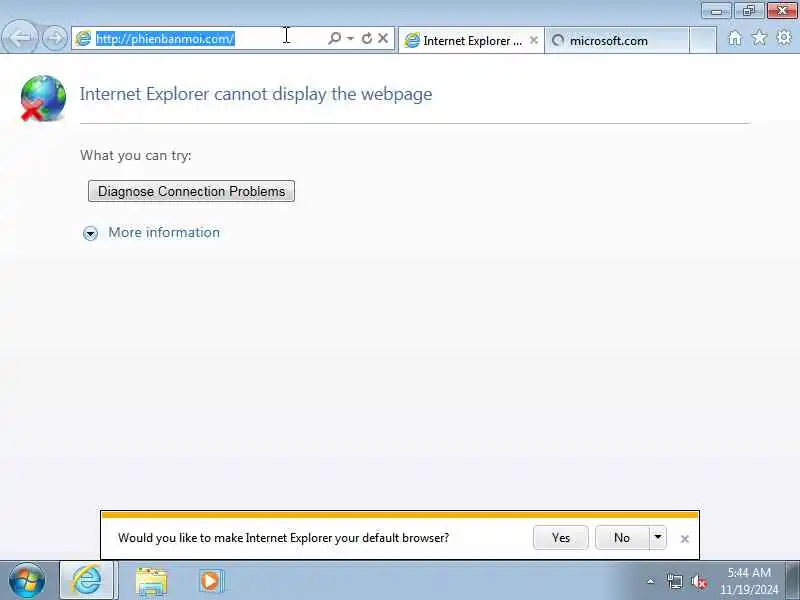Click No on default browser prompt

point(622,538)
